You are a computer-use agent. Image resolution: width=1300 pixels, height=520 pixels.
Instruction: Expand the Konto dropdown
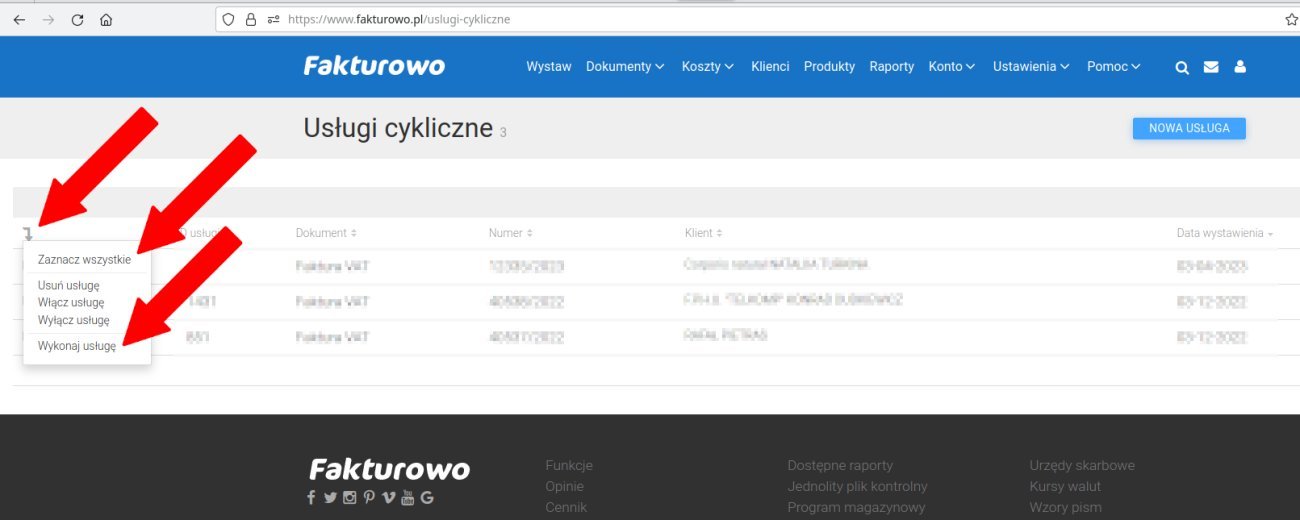click(x=952, y=66)
